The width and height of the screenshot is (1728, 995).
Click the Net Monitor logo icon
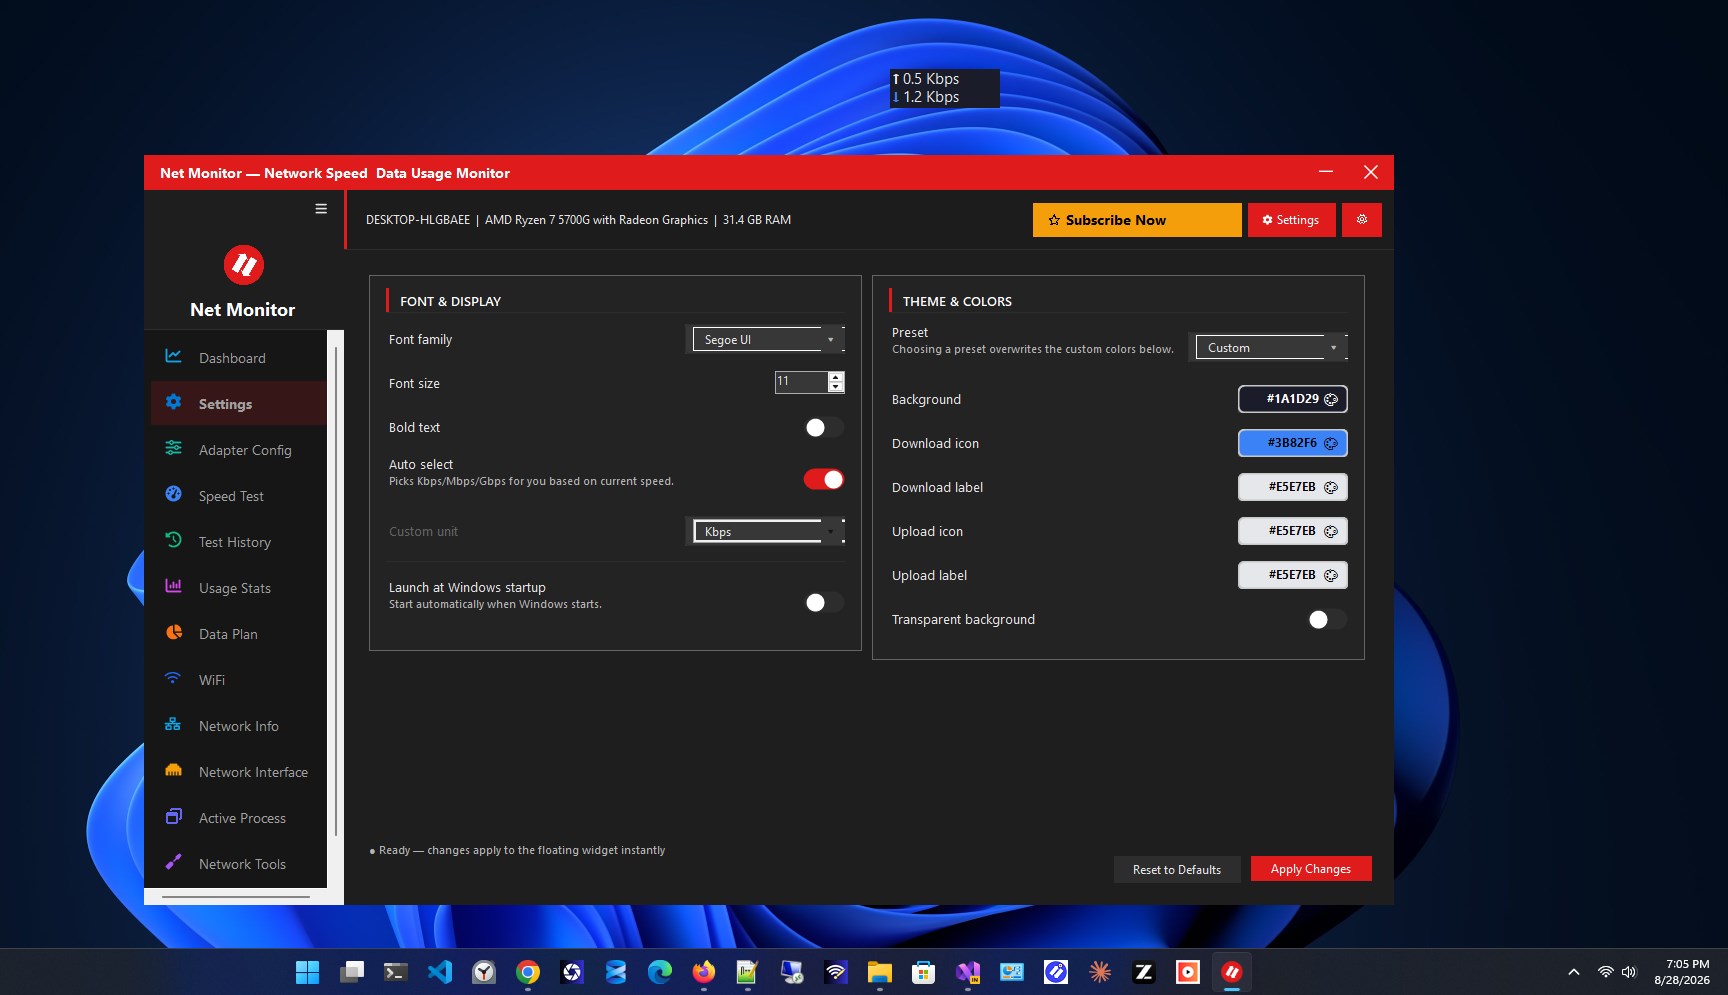(x=244, y=265)
